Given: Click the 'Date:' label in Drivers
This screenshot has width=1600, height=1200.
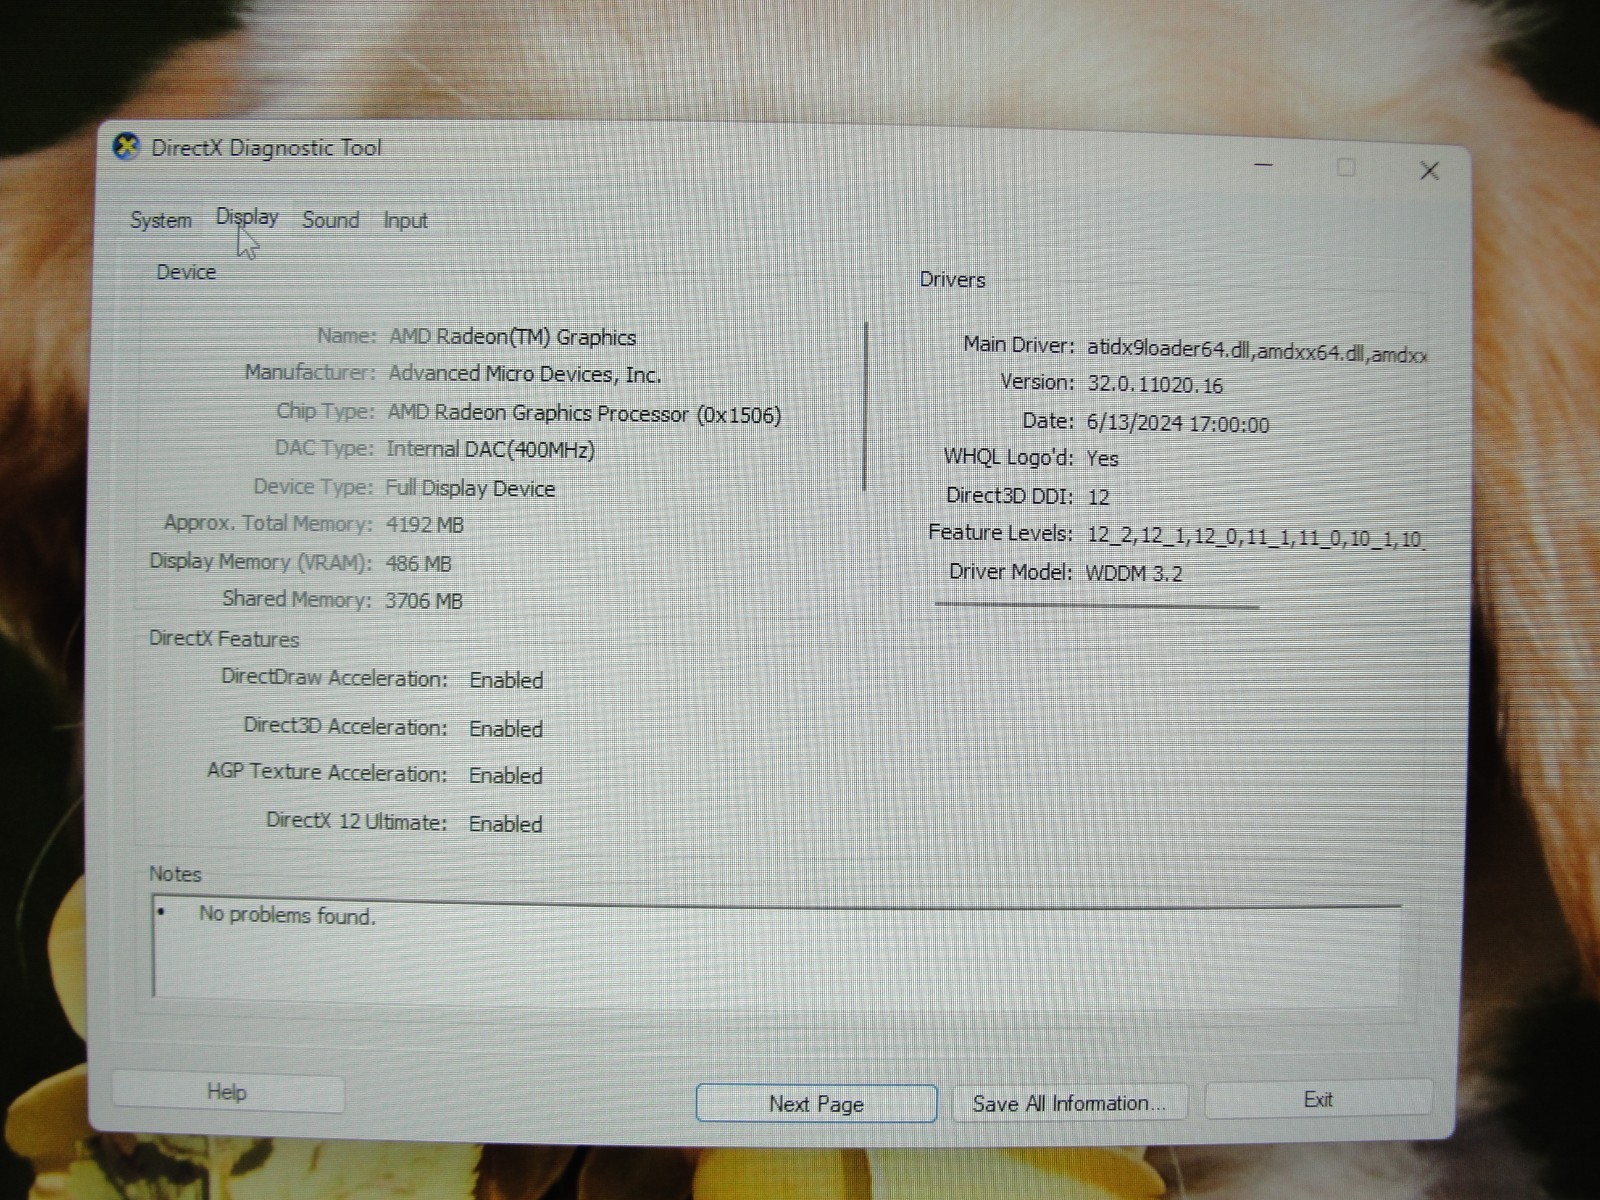Looking at the screenshot, I should point(1048,421).
